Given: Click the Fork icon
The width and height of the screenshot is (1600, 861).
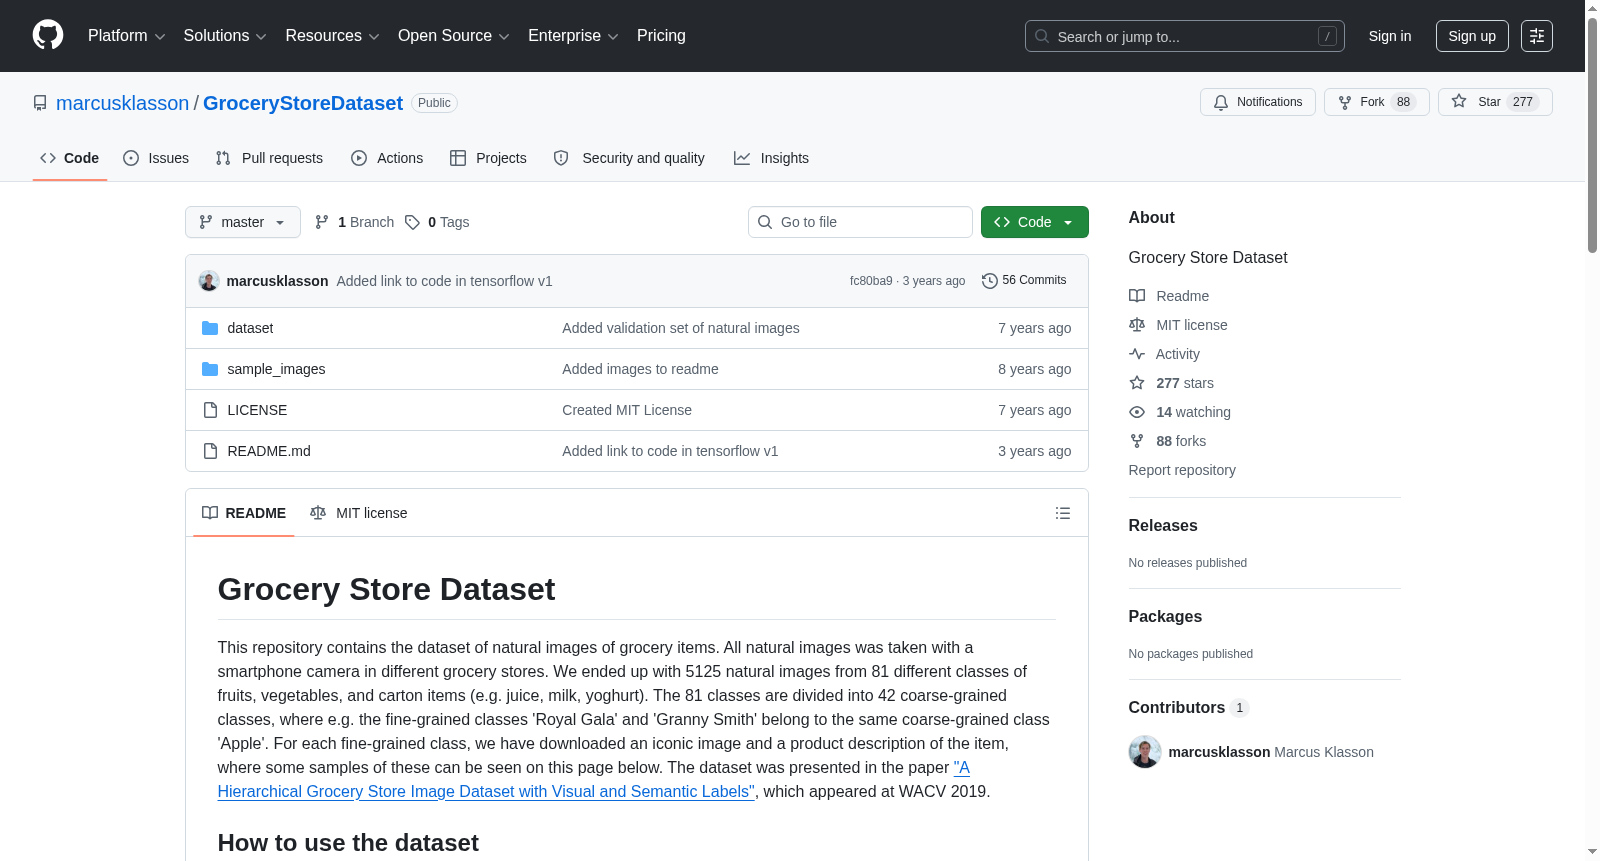Looking at the screenshot, I should click(x=1345, y=102).
